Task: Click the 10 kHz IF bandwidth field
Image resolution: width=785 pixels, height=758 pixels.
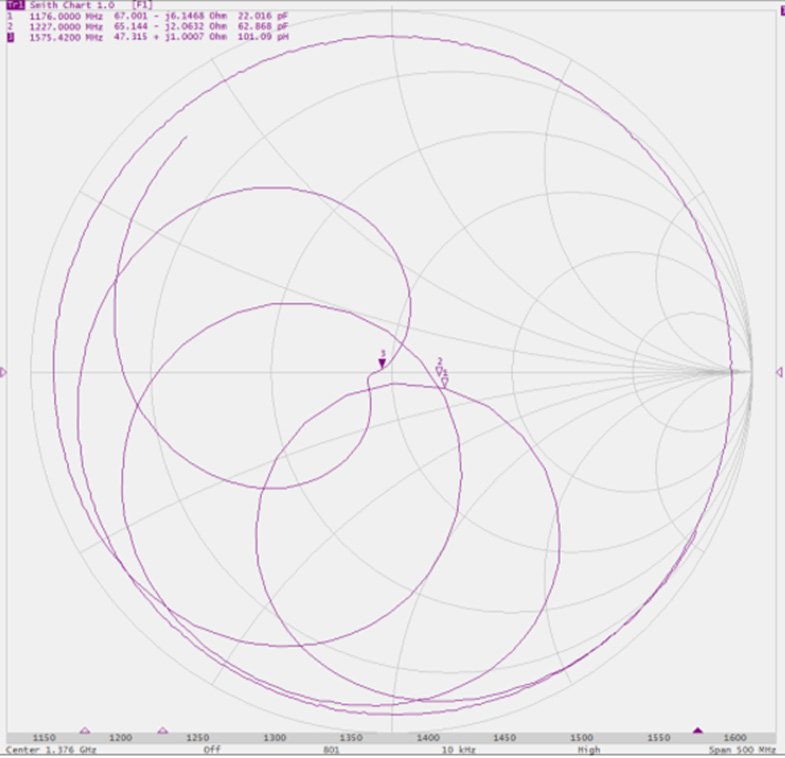Action: click(459, 749)
